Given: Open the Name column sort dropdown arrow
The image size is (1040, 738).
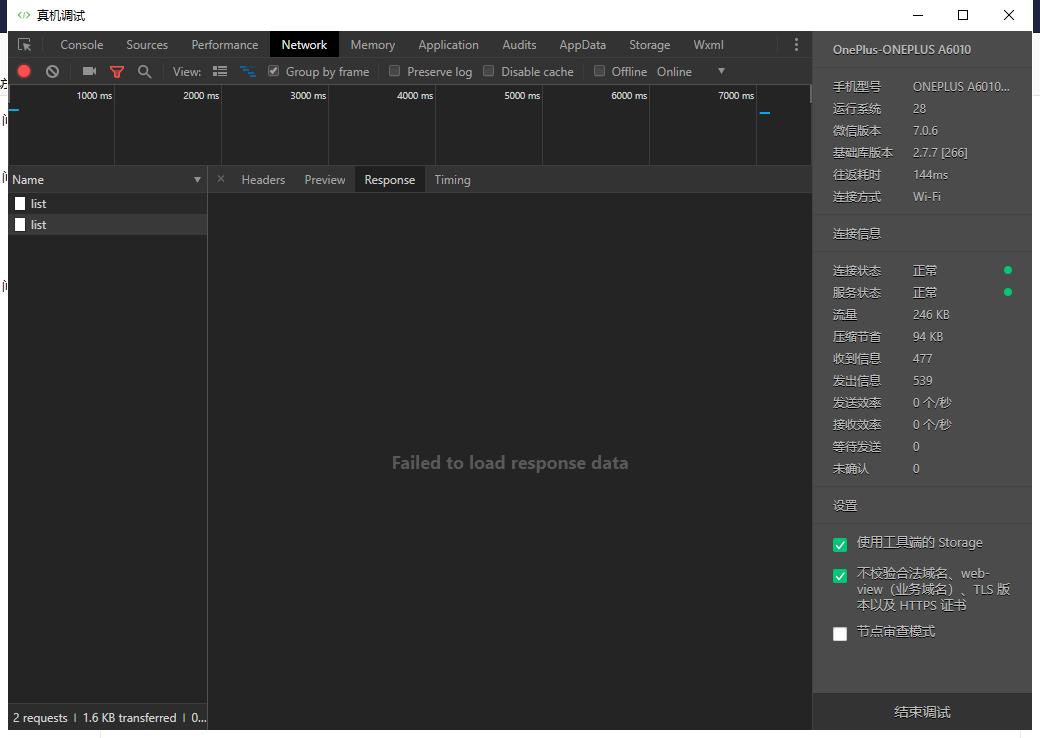Looking at the screenshot, I should click(x=197, y=180).
